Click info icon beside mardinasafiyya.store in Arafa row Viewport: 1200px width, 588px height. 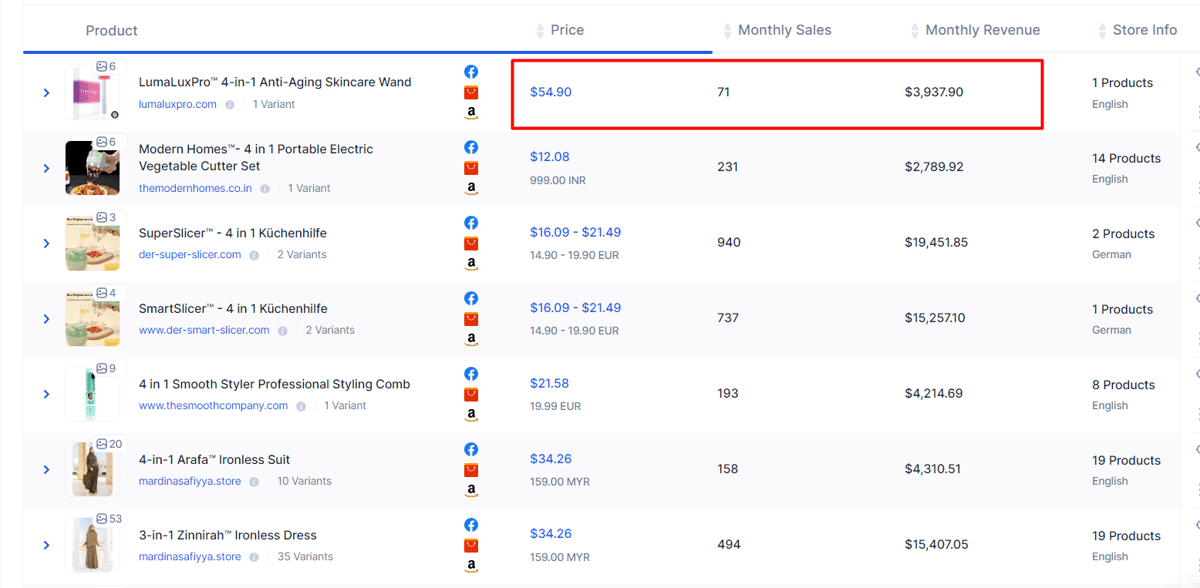pos(254,481)
